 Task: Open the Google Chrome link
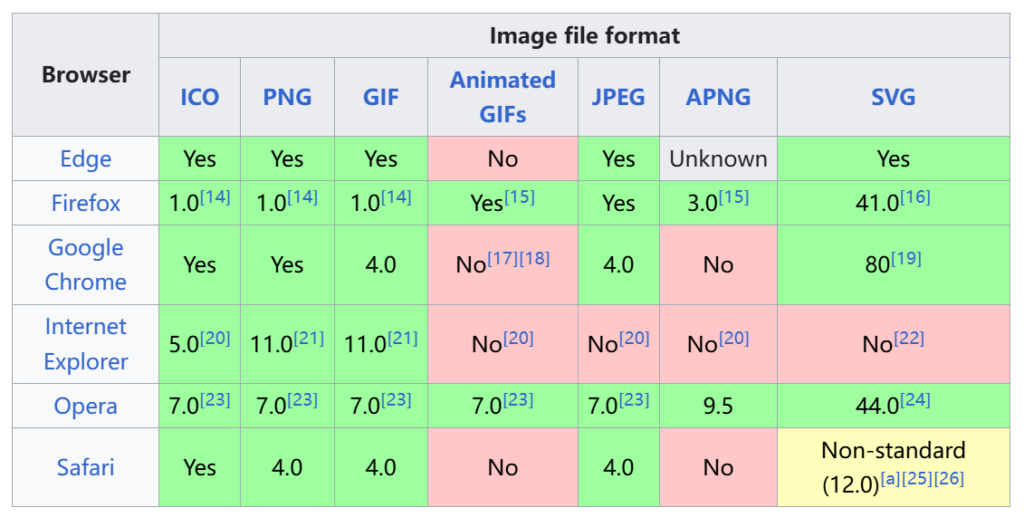pyautogui.click(x=86, y=264)
